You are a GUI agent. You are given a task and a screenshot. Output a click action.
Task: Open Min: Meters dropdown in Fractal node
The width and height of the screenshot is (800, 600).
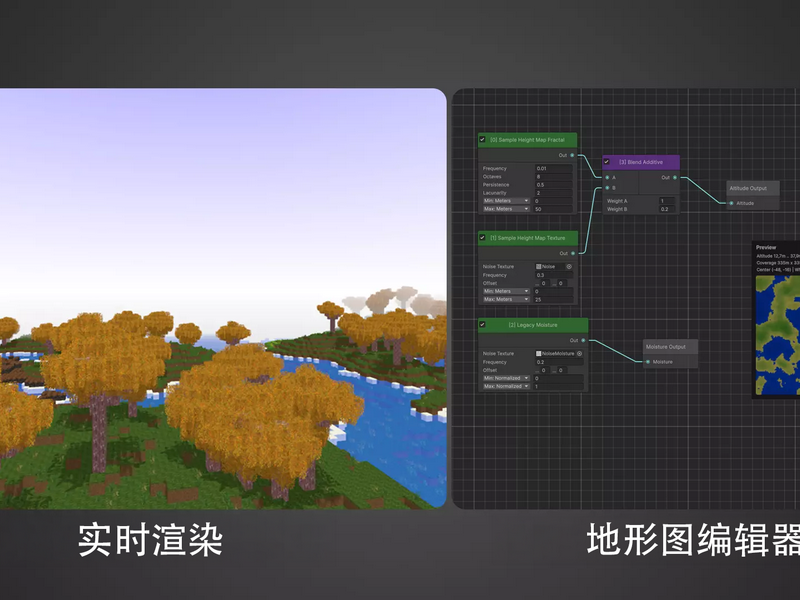(506, 201)
